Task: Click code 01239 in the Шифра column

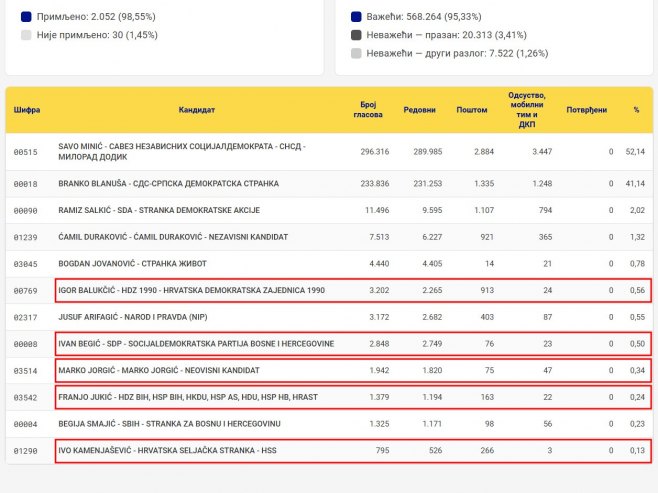Action: click(x=26, y=237)
